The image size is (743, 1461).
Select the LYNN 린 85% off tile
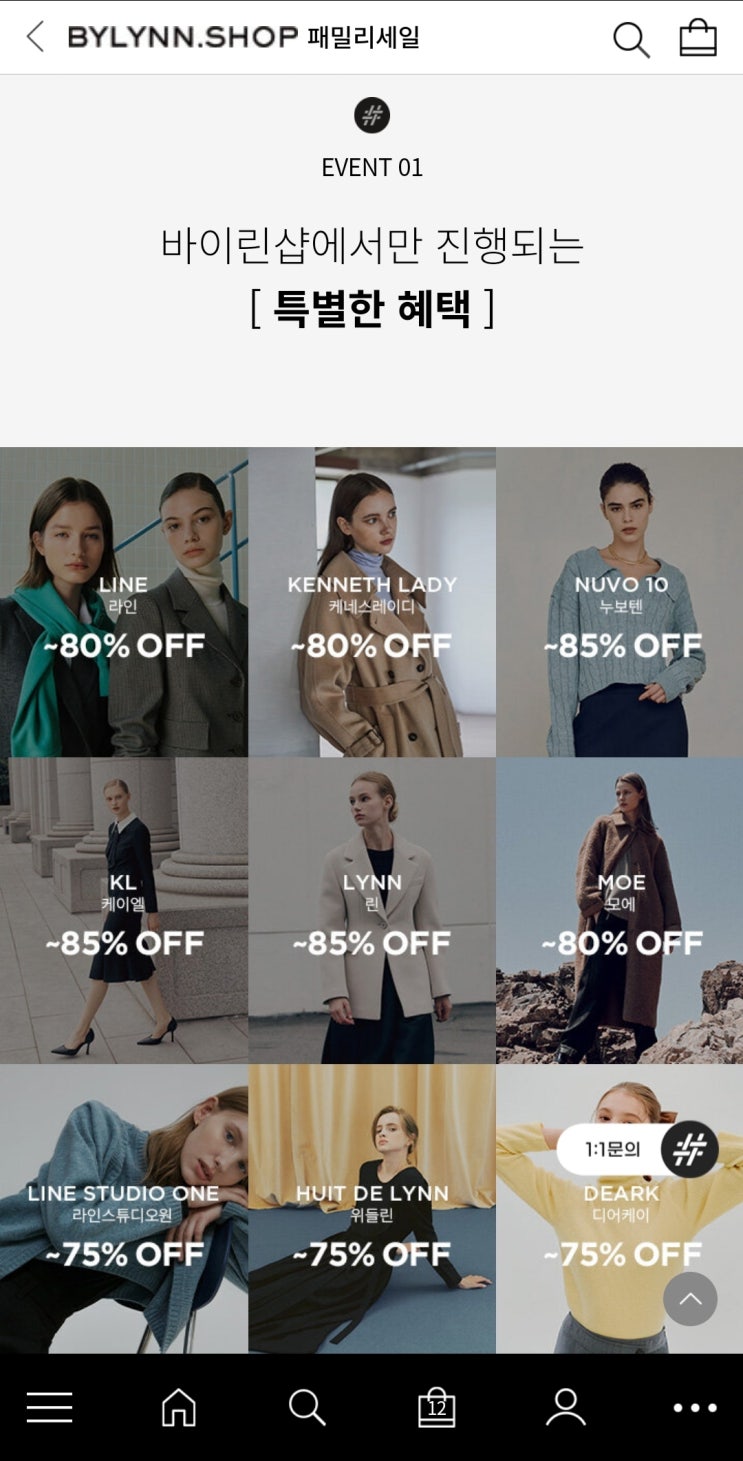(x=372, y=910)
